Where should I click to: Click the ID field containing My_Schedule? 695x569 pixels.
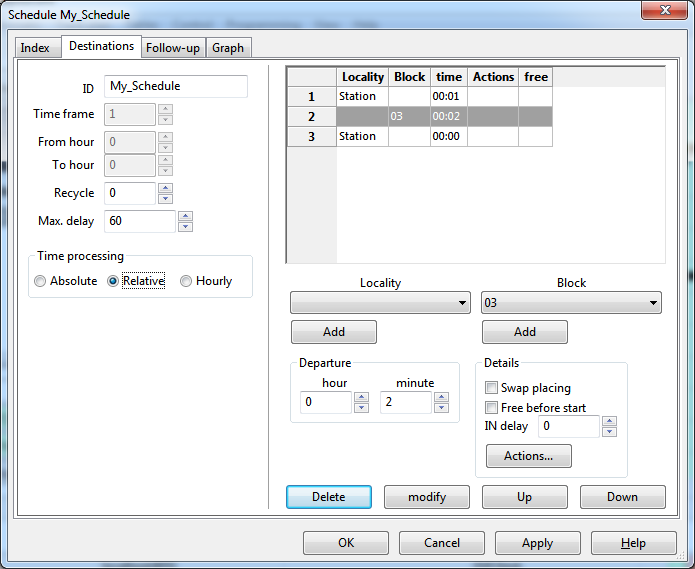[x=175, y=87]
